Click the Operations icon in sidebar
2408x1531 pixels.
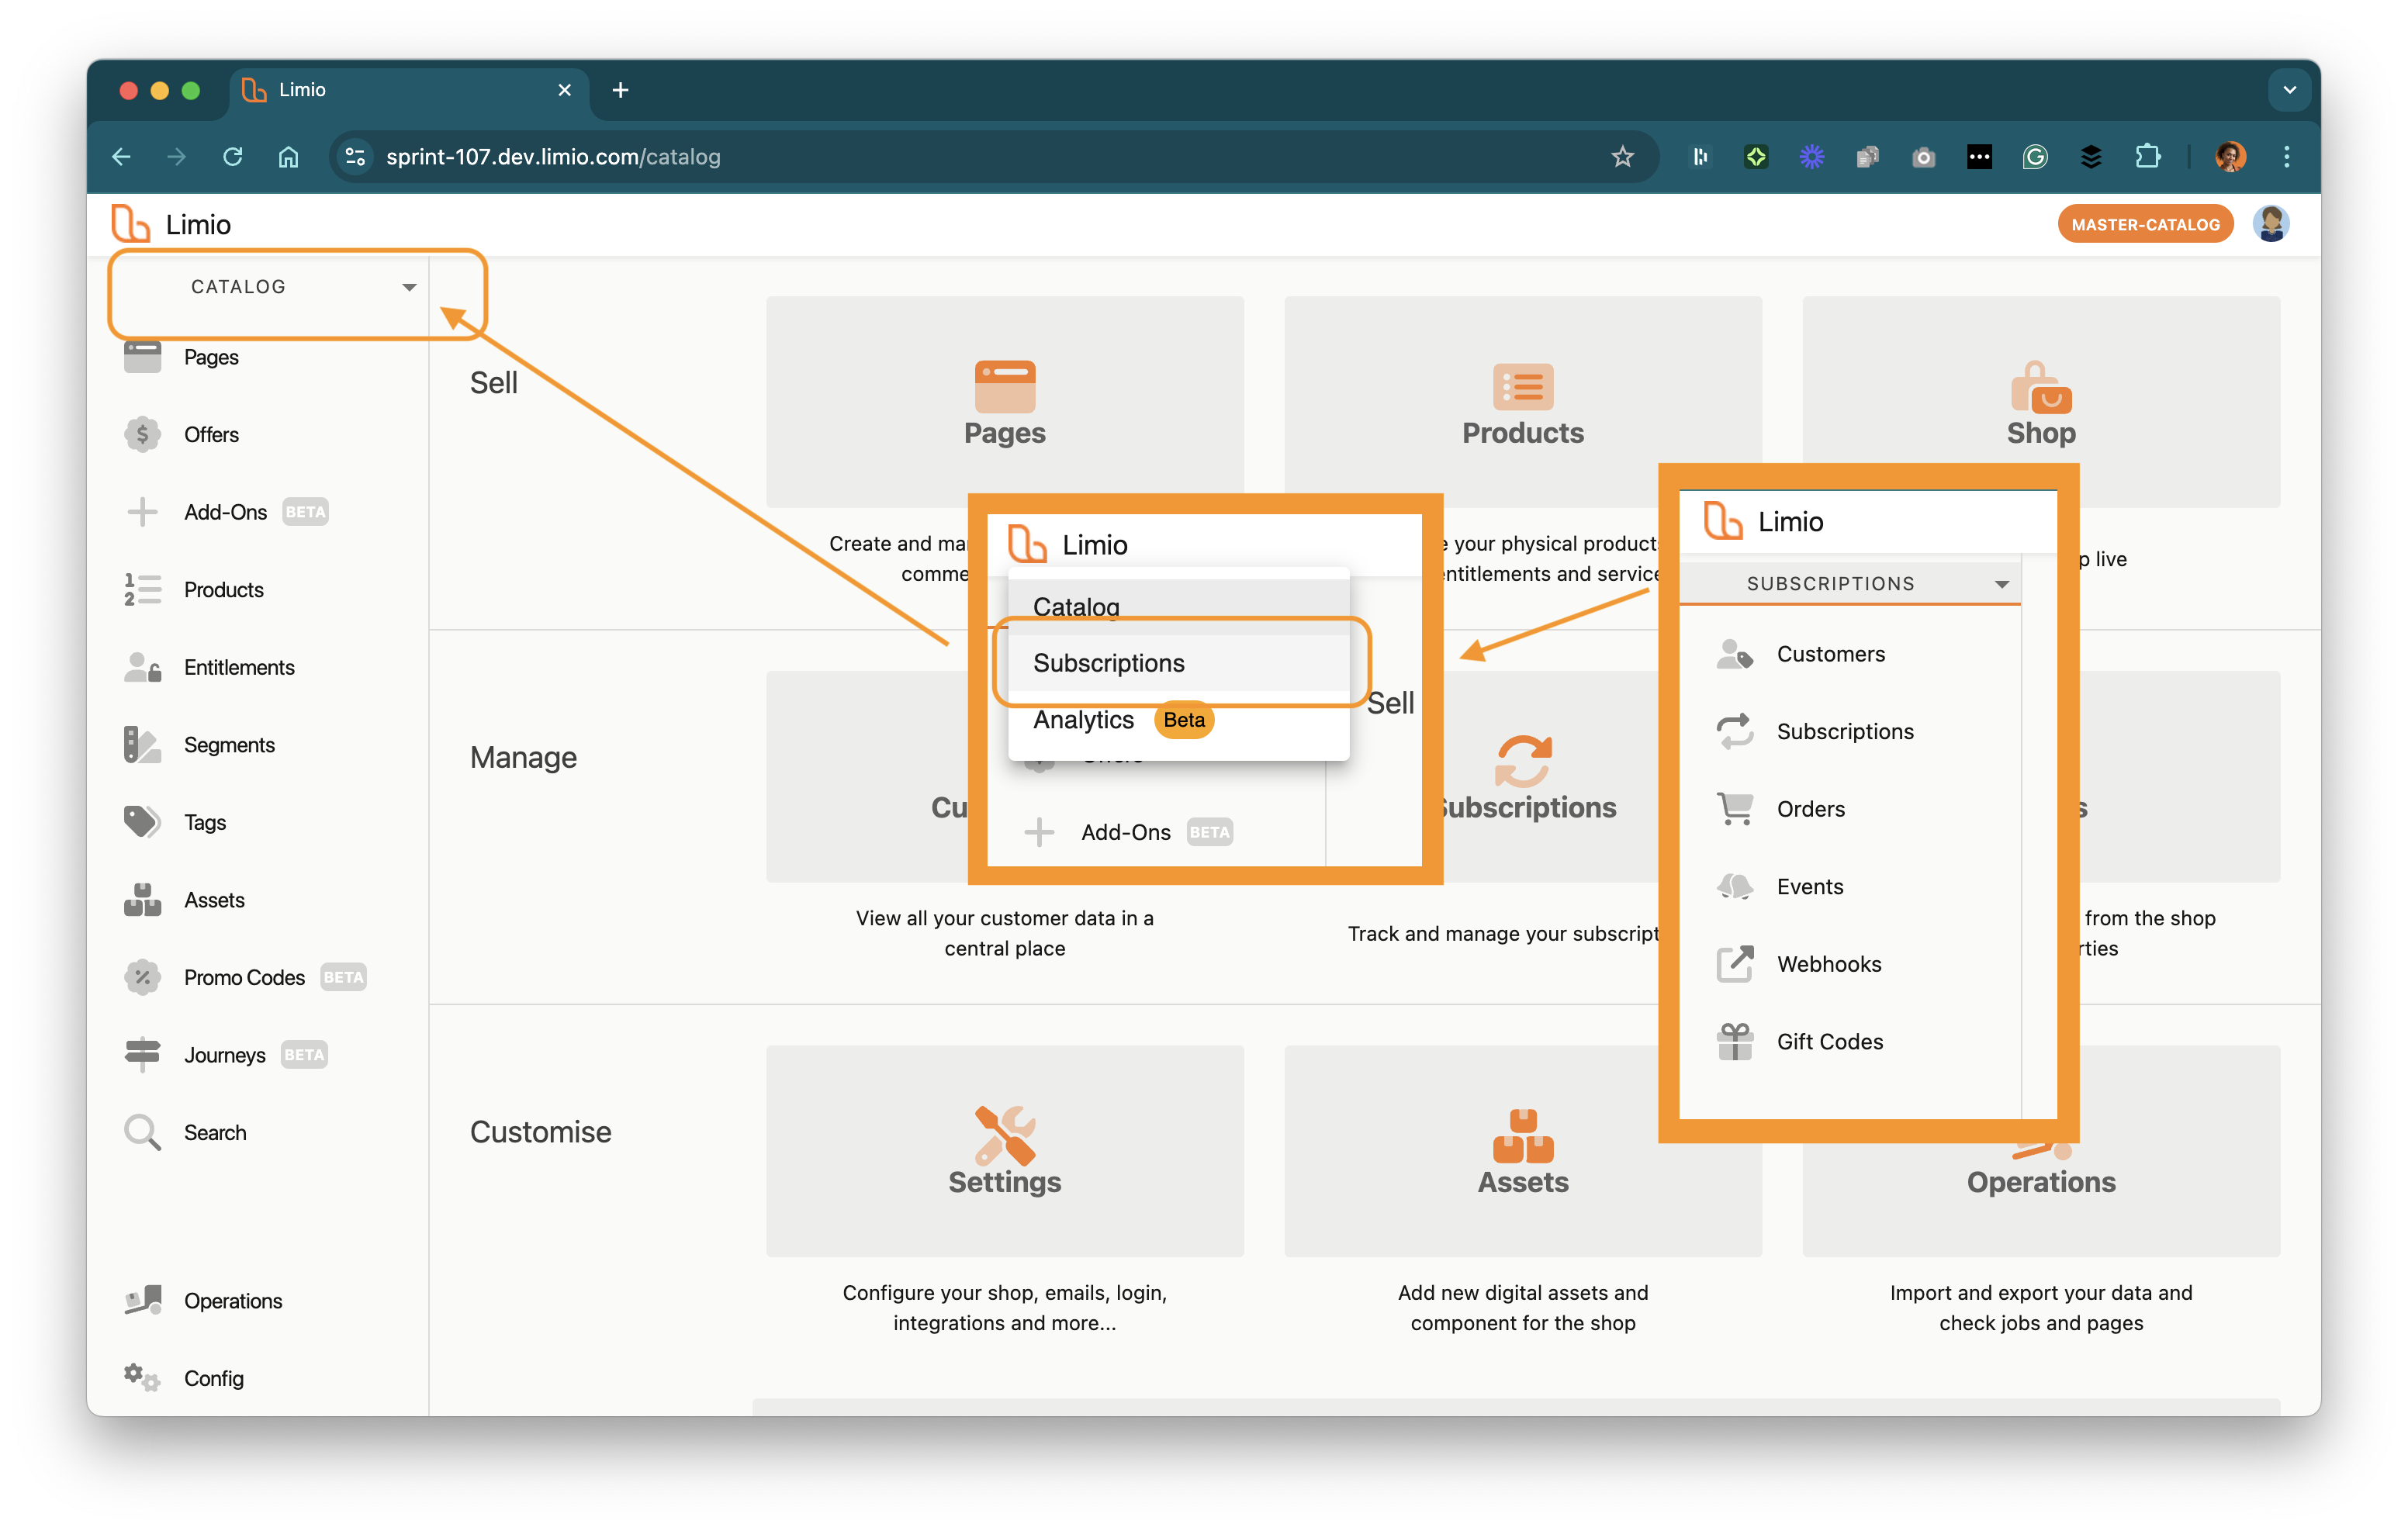142,1300
